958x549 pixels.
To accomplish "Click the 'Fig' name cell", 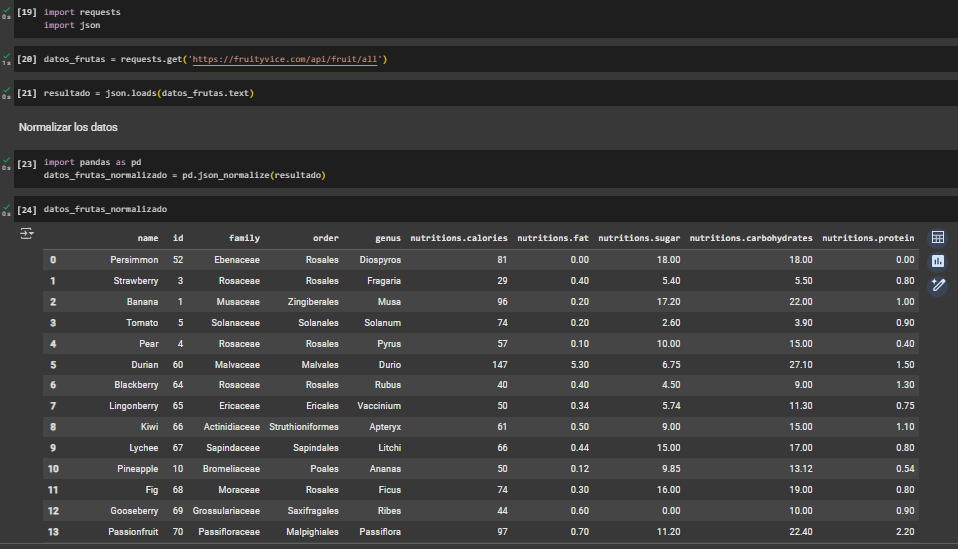I will (152, 490).
